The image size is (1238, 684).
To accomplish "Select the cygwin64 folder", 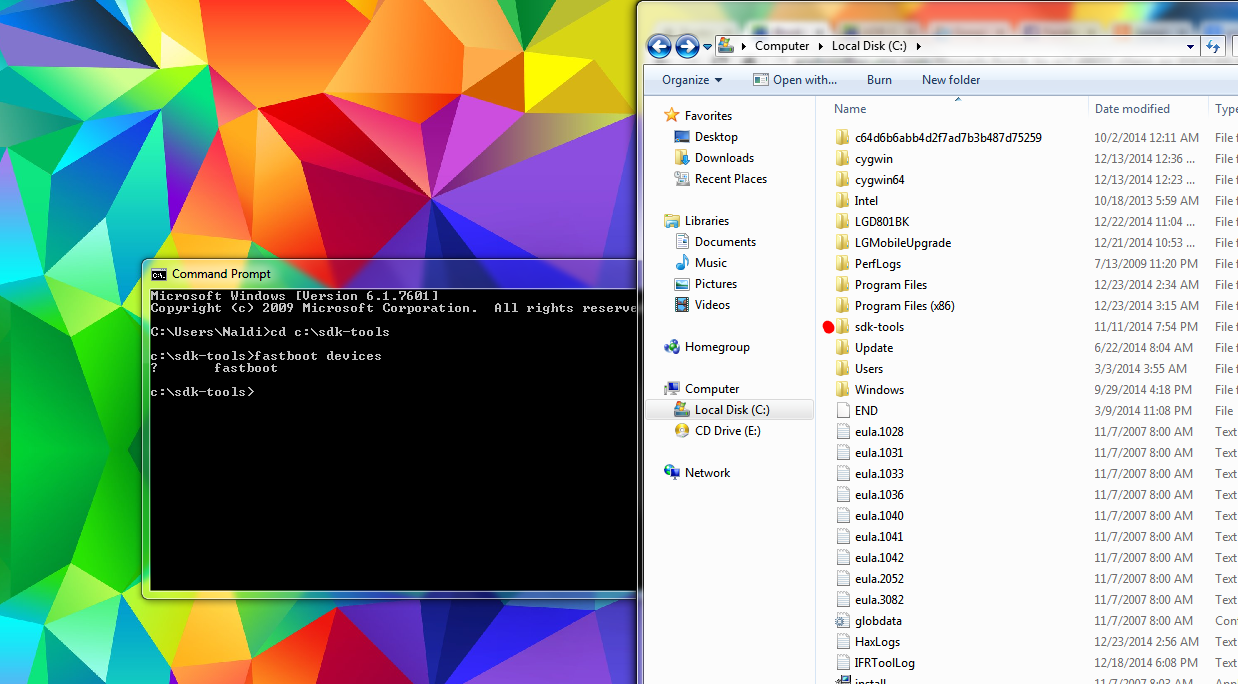I will (879, 180).
